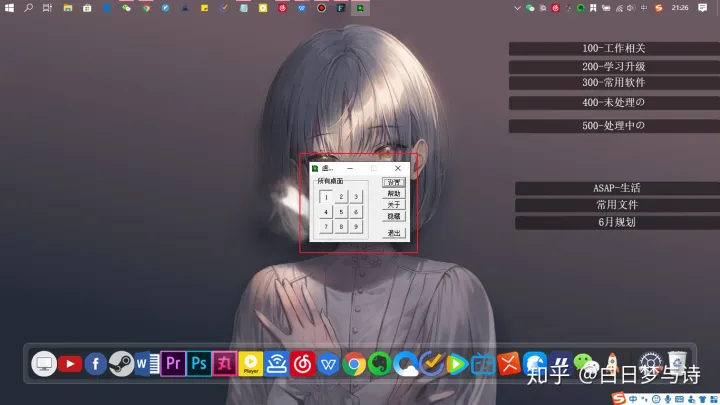This screenshot has height=405, width=720.
Task: Open WeChat from the dock
Action: (586, 364)
